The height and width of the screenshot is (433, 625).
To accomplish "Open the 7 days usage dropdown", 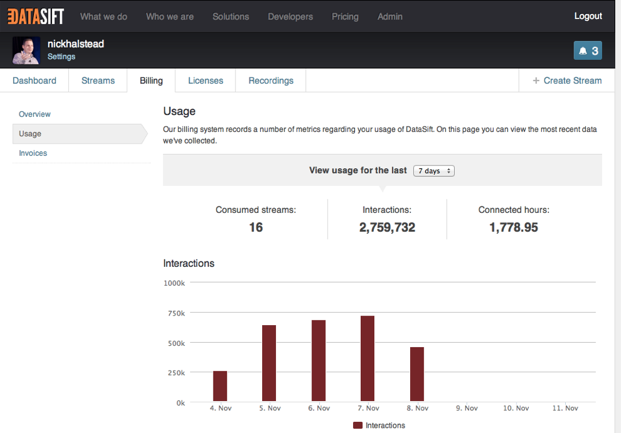I will [x=434, y=171].
